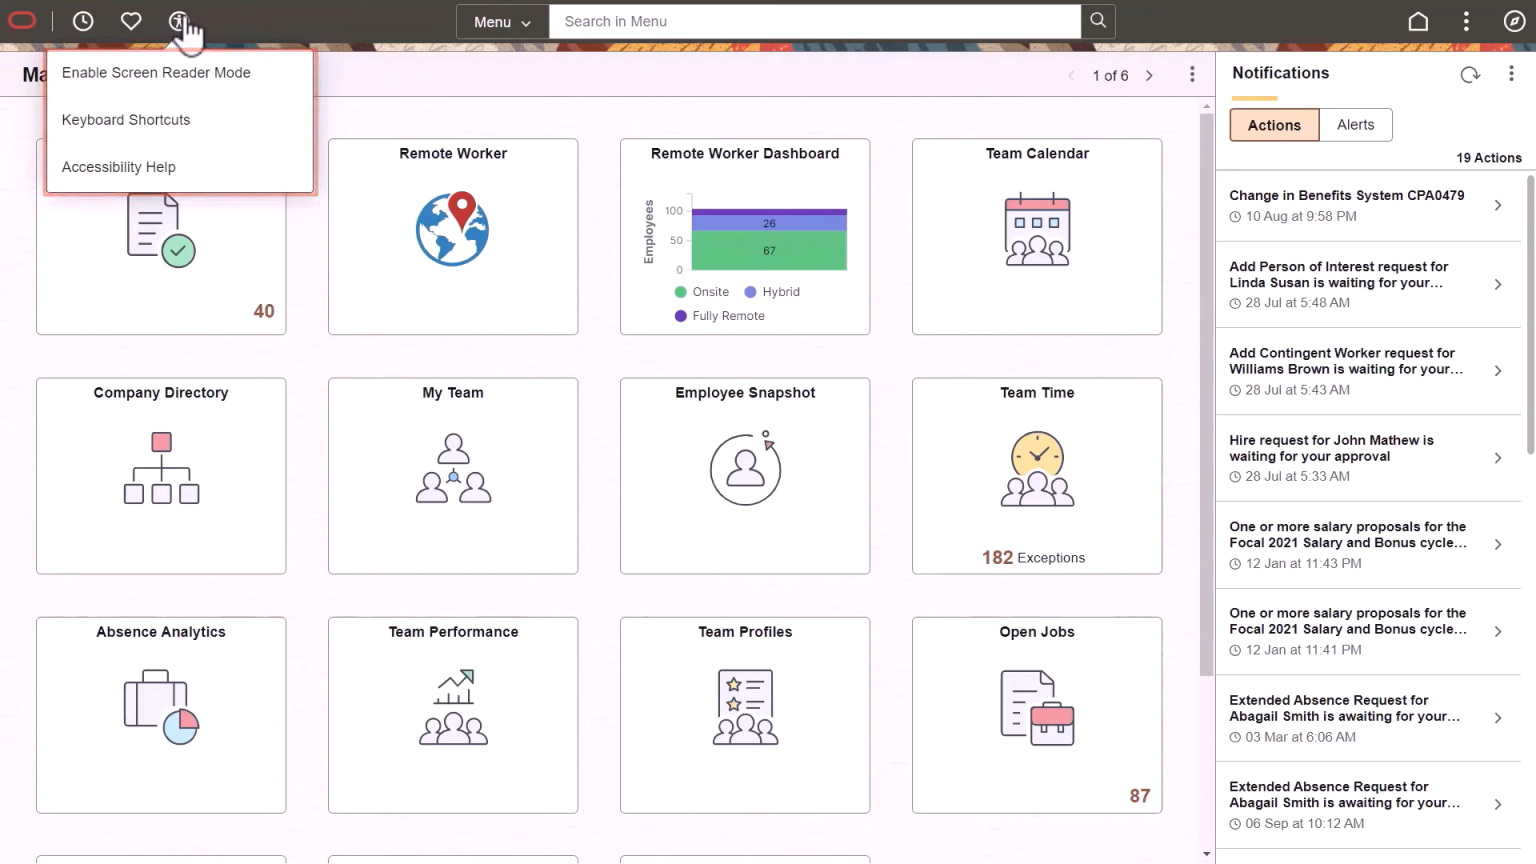This screenshot has width=1536, height=864.
Task: Open Recents using the clock icon
Action: [83, 21]
